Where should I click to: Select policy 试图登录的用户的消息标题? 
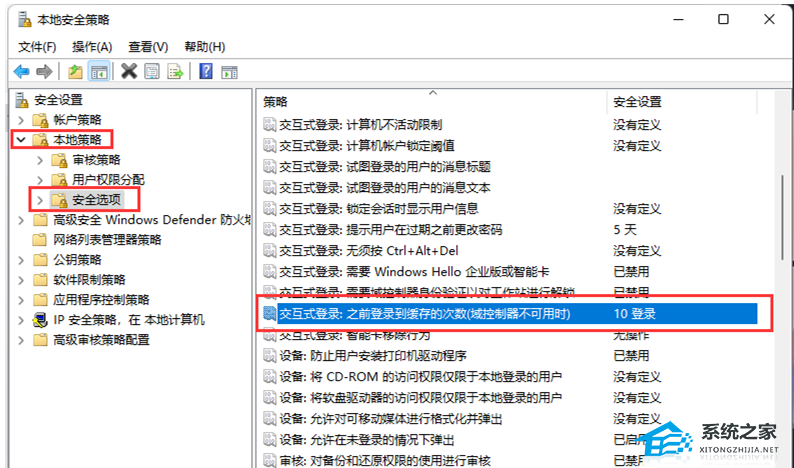[x=385, y=167]
